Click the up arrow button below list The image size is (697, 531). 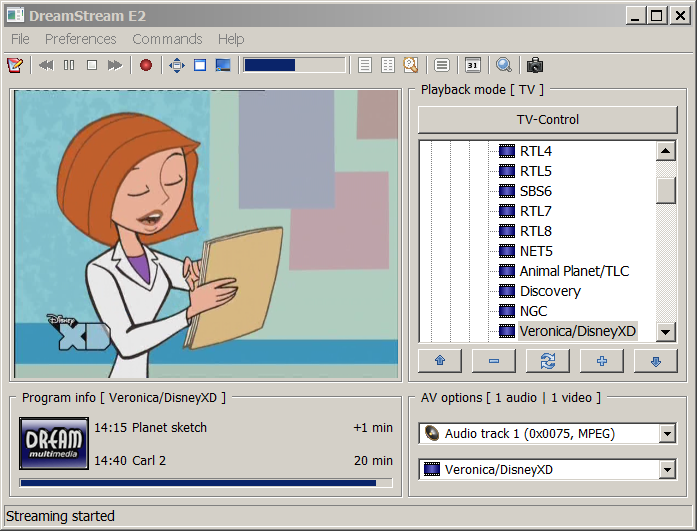coord(440,361)
